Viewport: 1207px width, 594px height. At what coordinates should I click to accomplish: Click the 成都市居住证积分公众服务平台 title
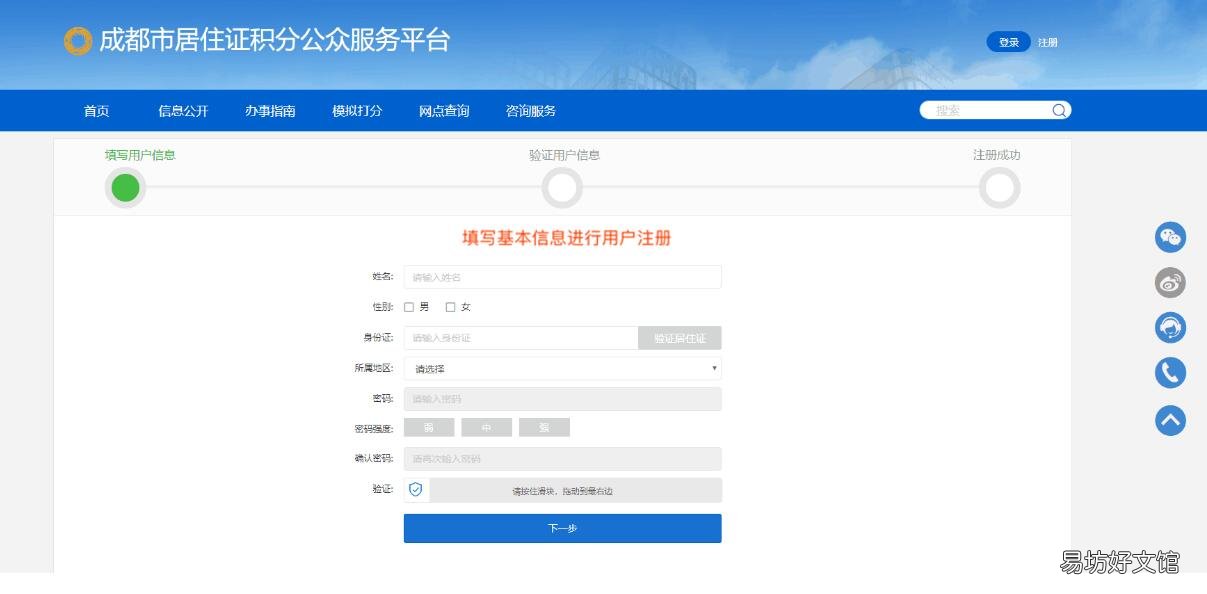[x=275, y=40]
